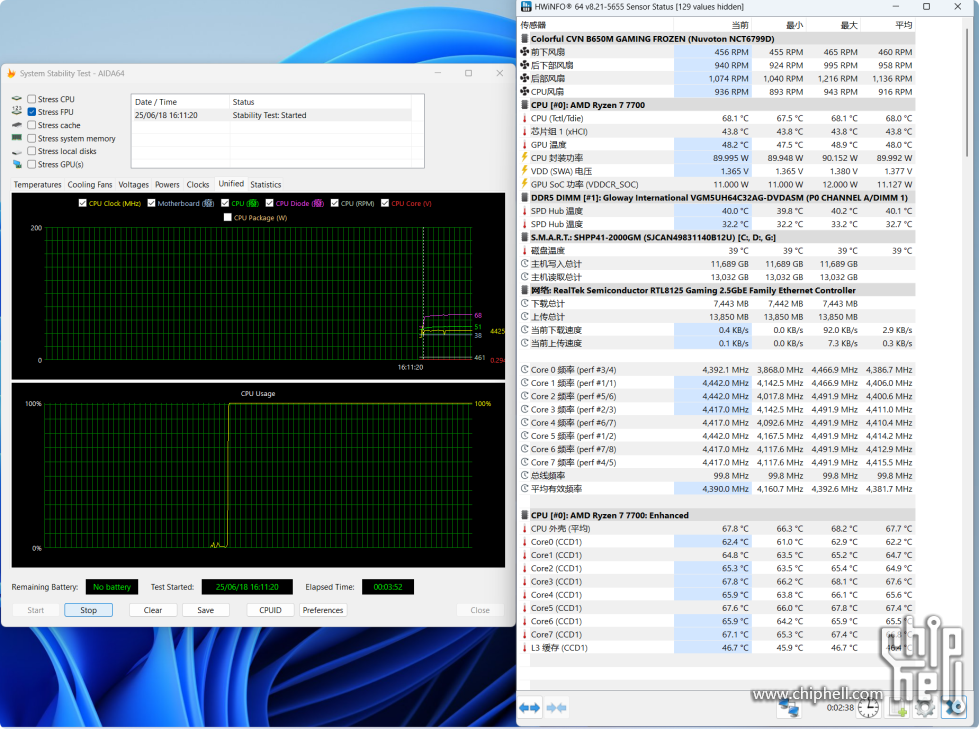
Task: Click the fan icon on the 前下风扇 row
Action: pyautogui.click(x=524, y=52)
